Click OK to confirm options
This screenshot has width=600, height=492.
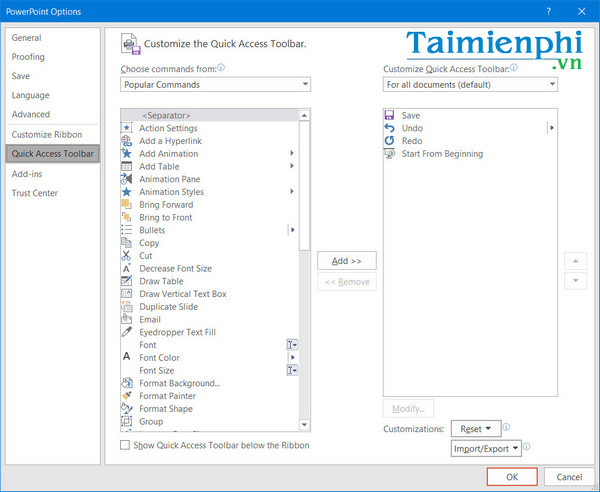[512, 477]
